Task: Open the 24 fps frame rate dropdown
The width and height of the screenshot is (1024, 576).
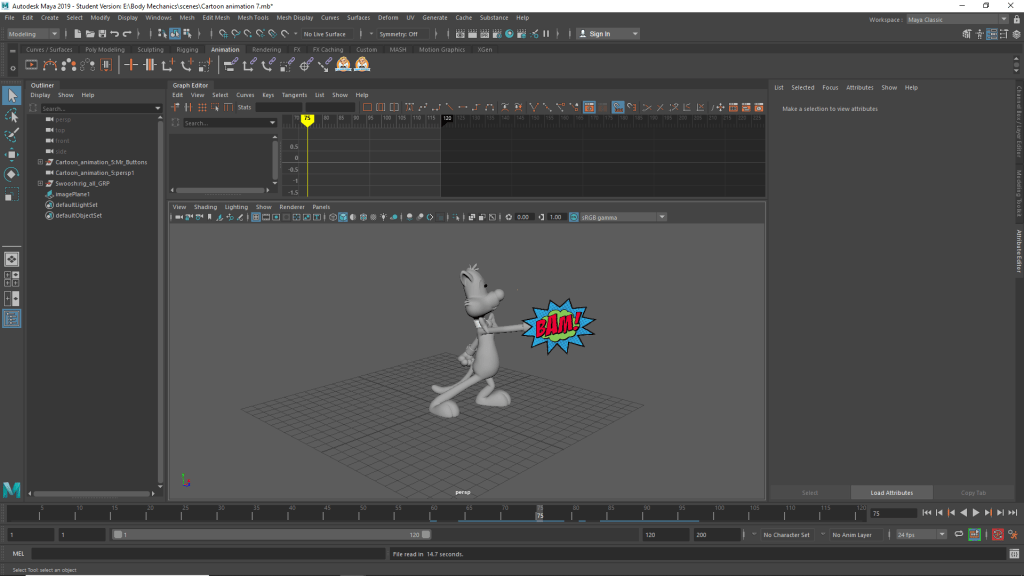Action: pos(920,535)
